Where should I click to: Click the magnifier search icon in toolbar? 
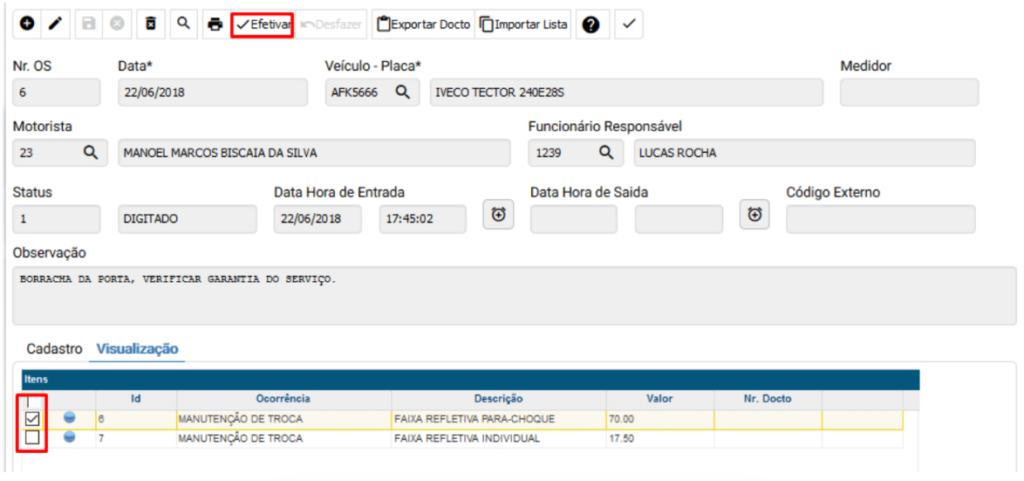(183, 24)
